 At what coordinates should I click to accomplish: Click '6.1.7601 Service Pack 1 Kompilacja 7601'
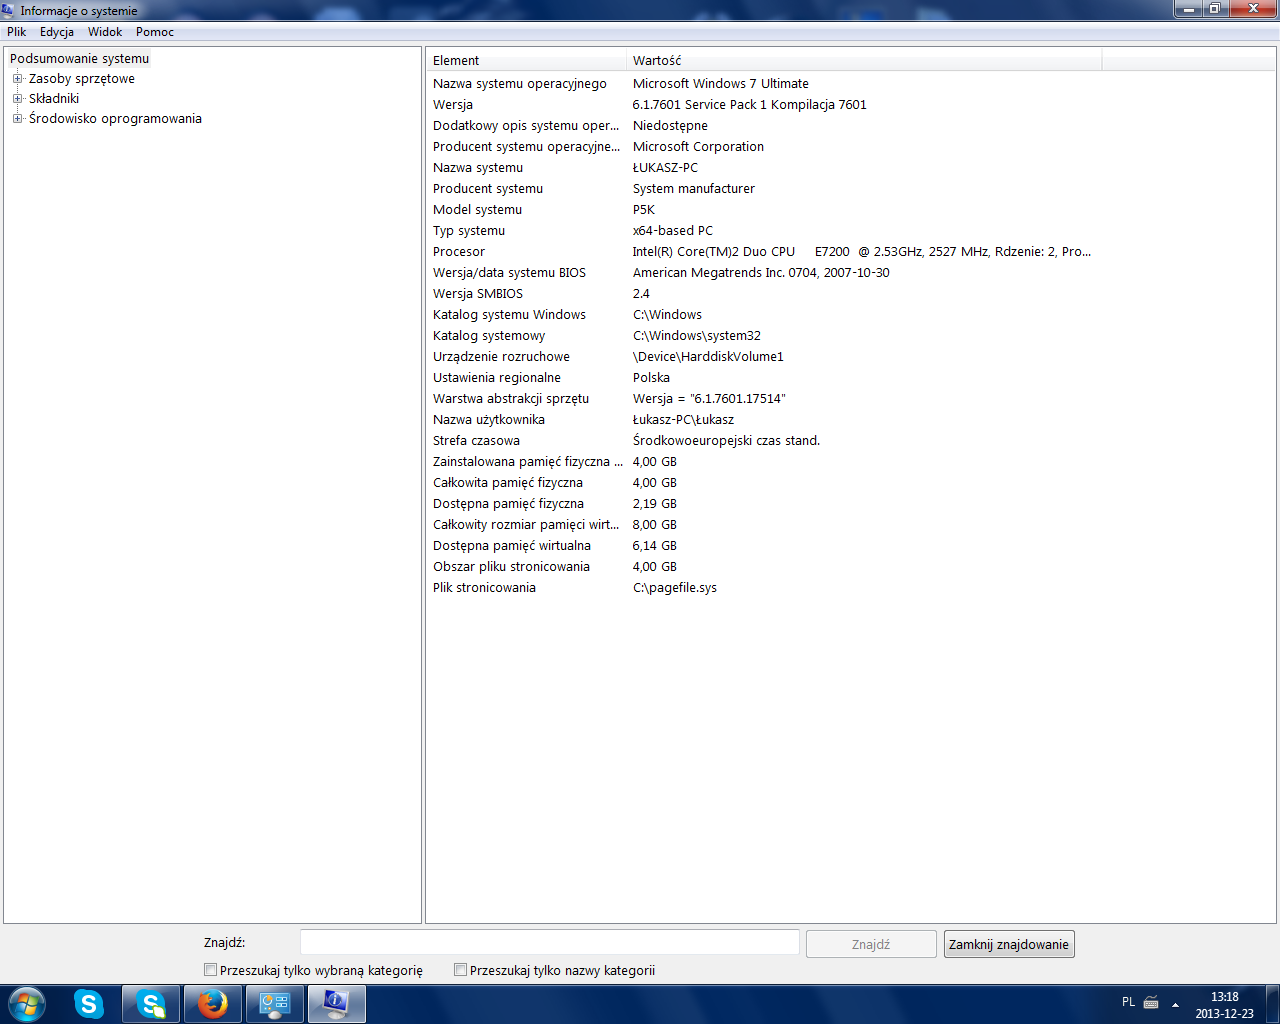tap(750, 104)
